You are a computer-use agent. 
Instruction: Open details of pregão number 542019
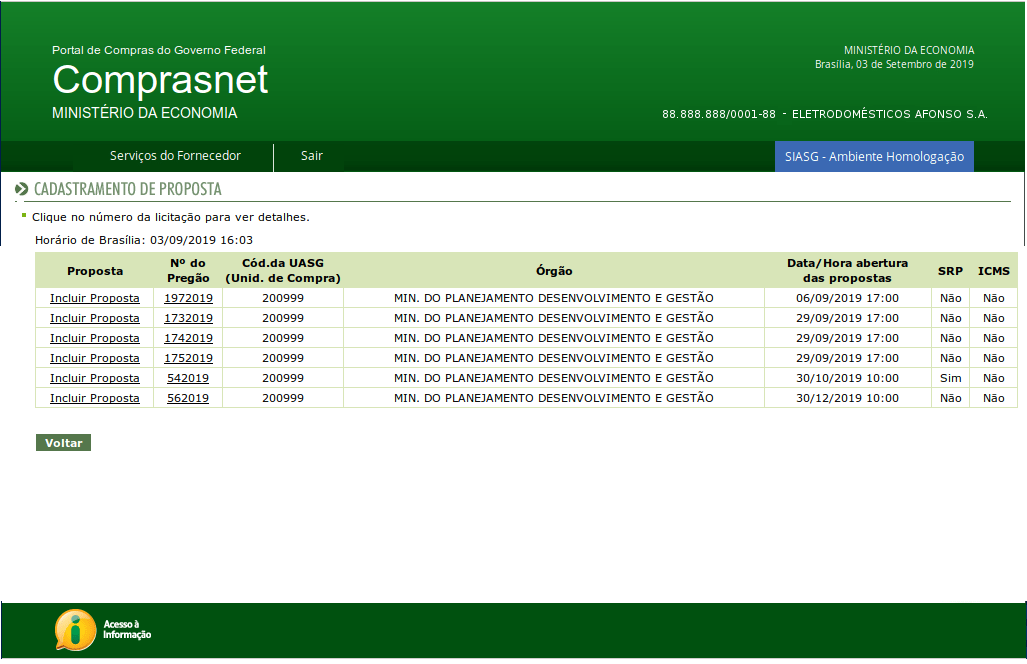click(188, 378)
